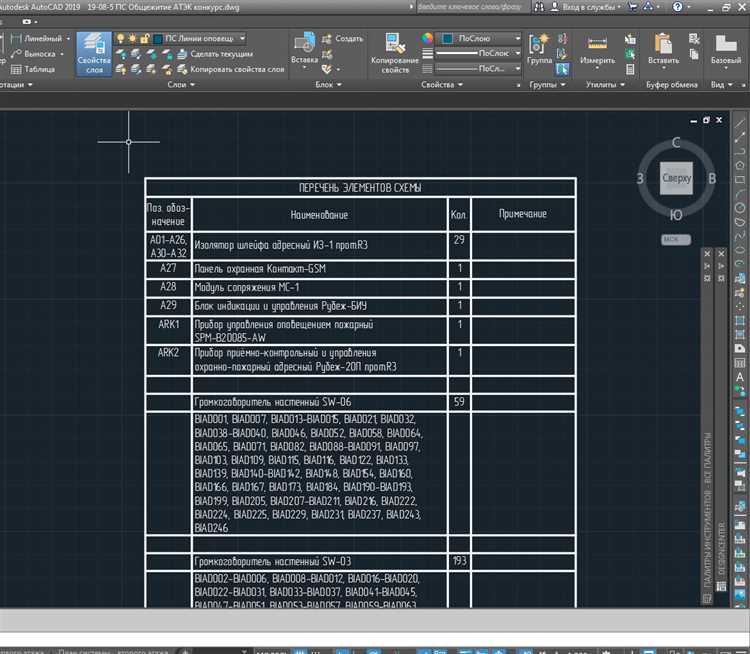Toggle group selection on/off icon
The width and height of the screenshot is (750, 654).
click(x=562, y=70)
